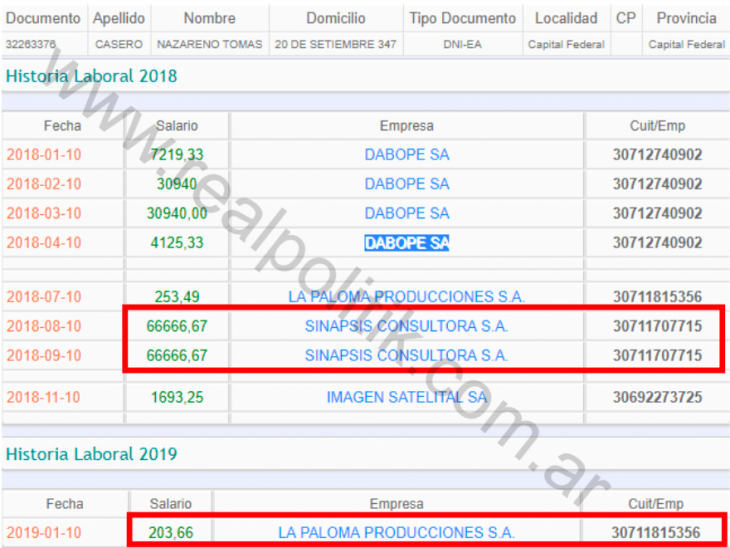Click salary 66666,67 in 2018-08-10 row

[x=177, y=326]
